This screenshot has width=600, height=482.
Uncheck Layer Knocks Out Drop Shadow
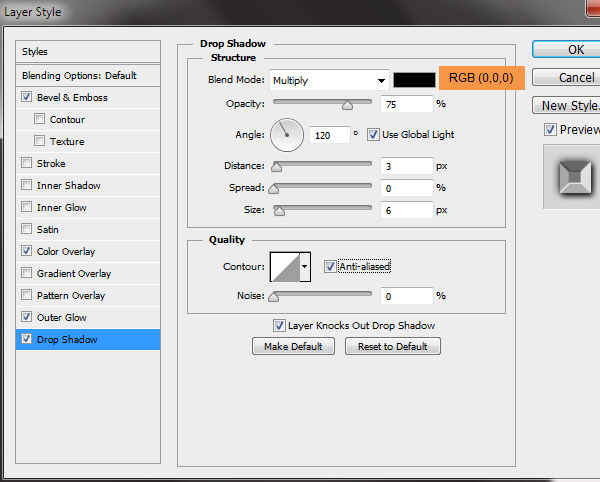click(280, 325)
